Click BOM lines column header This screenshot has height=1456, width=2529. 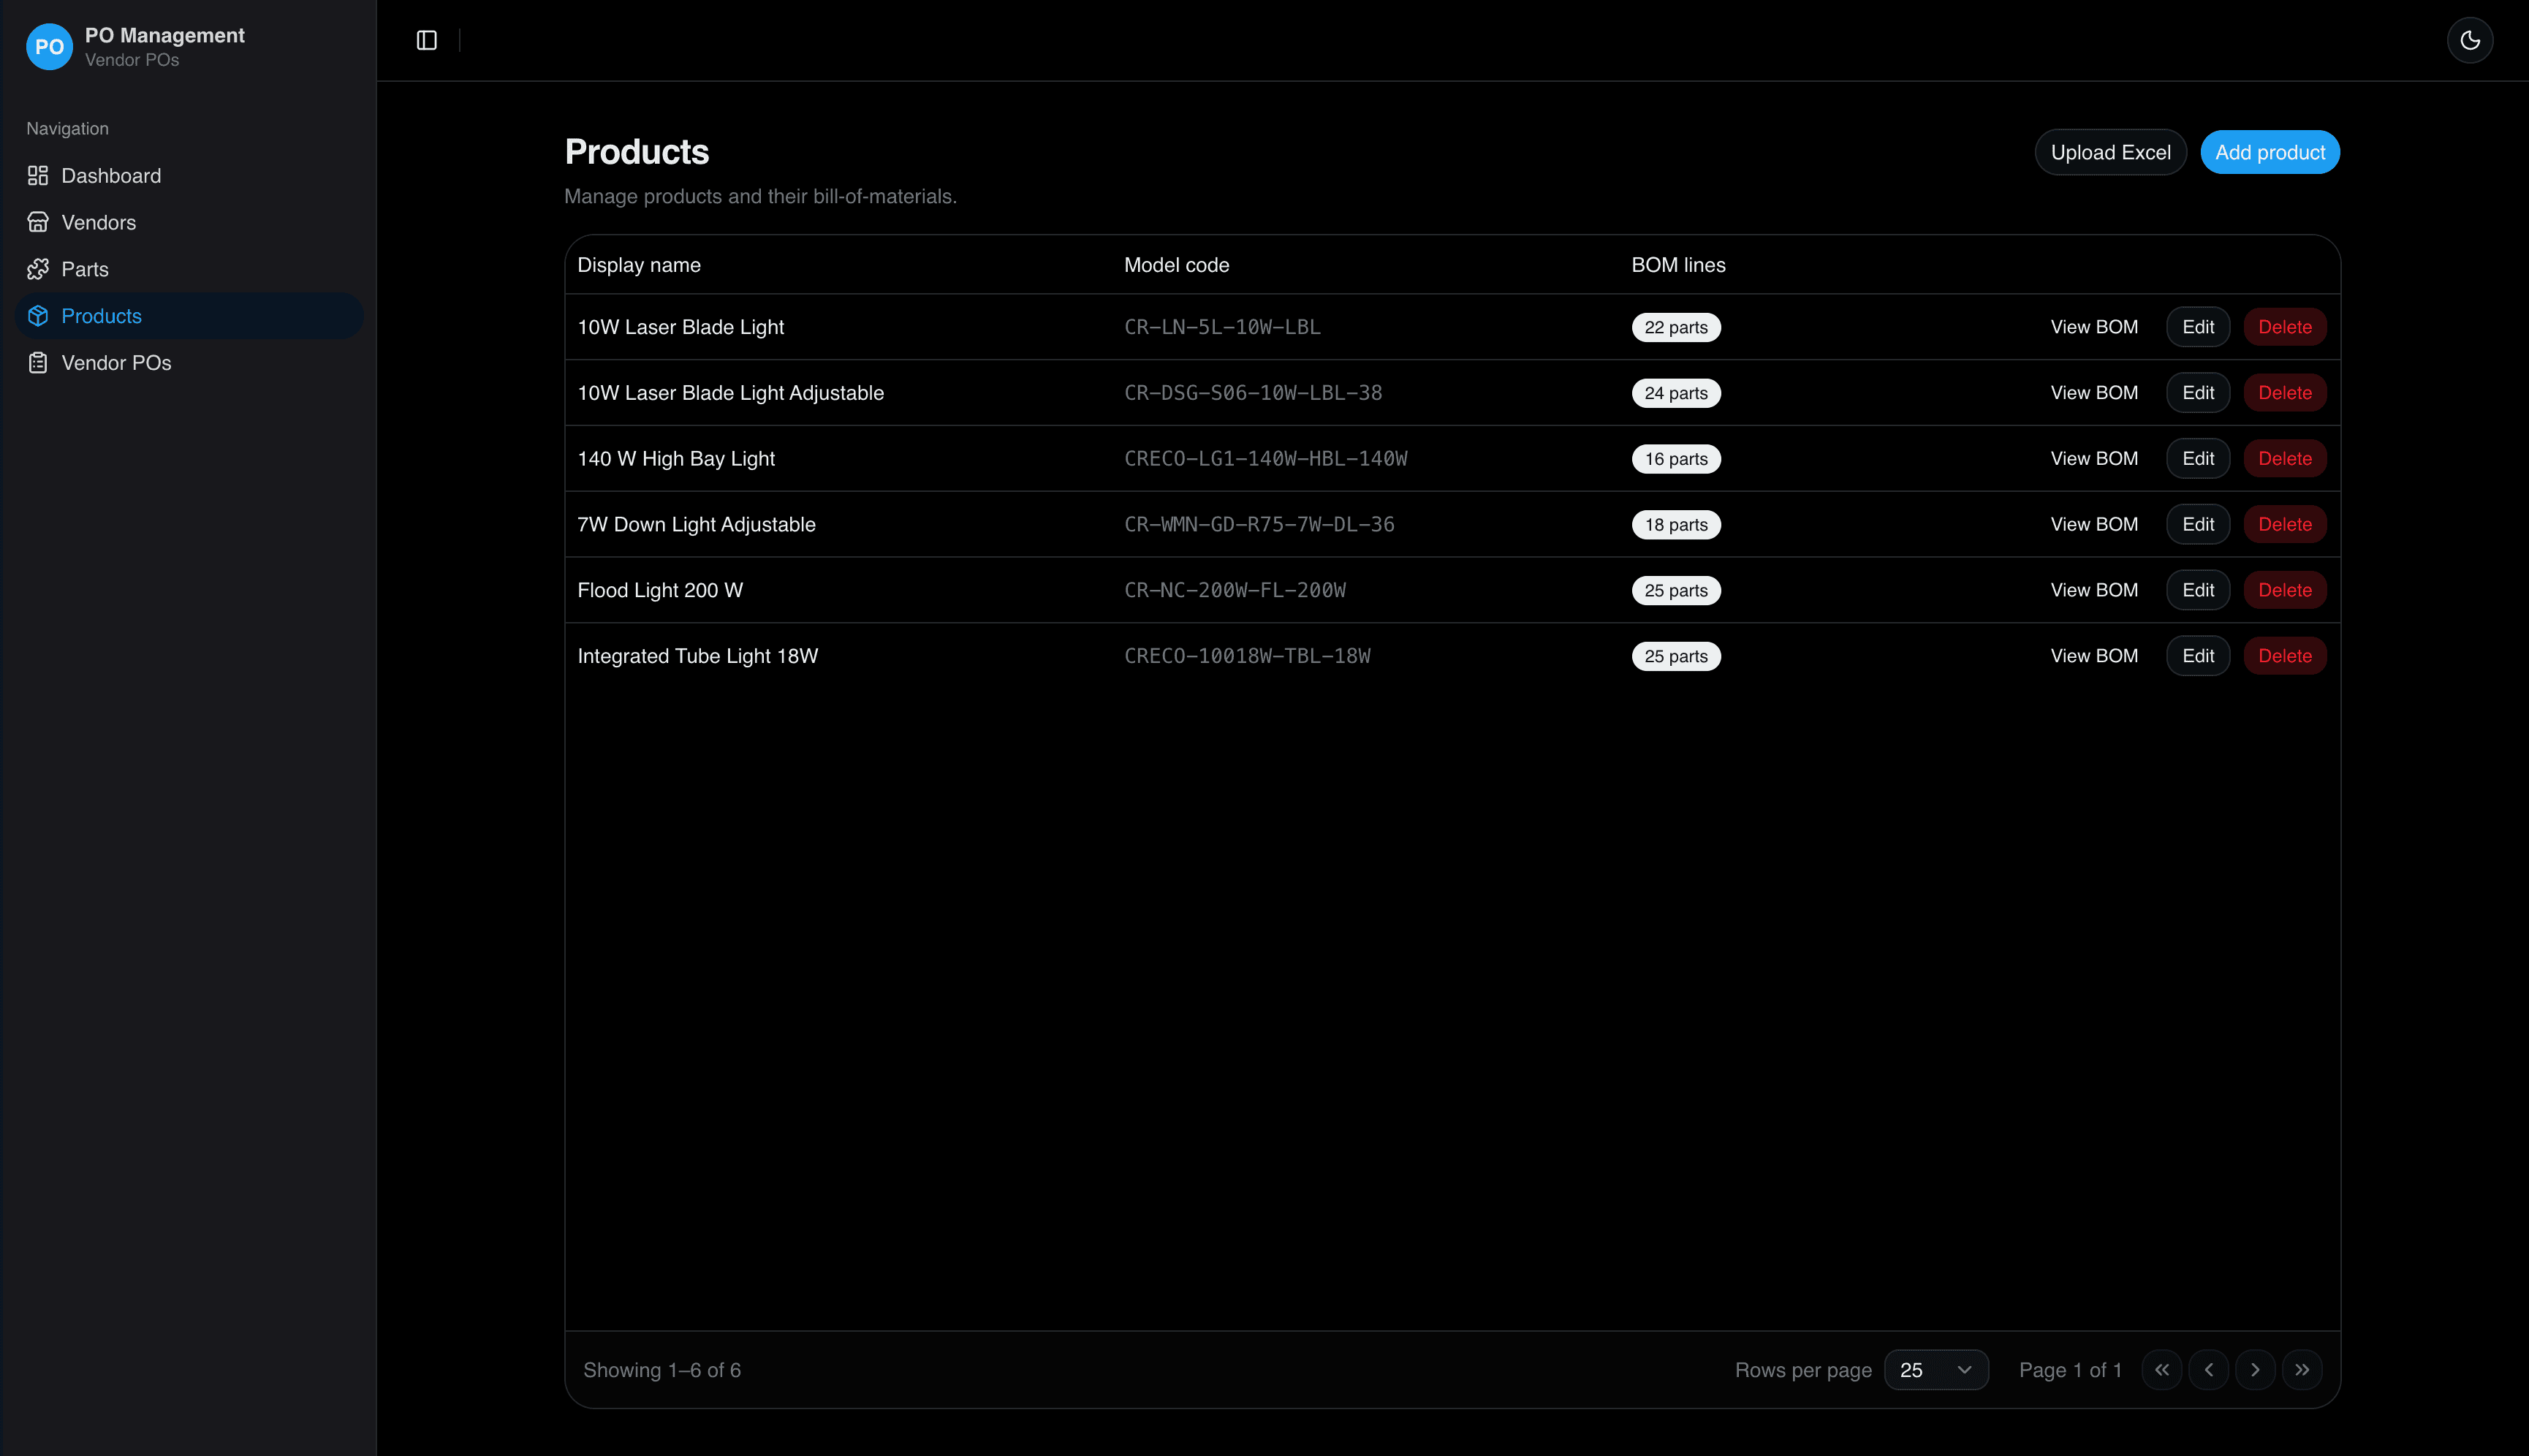1678,265
